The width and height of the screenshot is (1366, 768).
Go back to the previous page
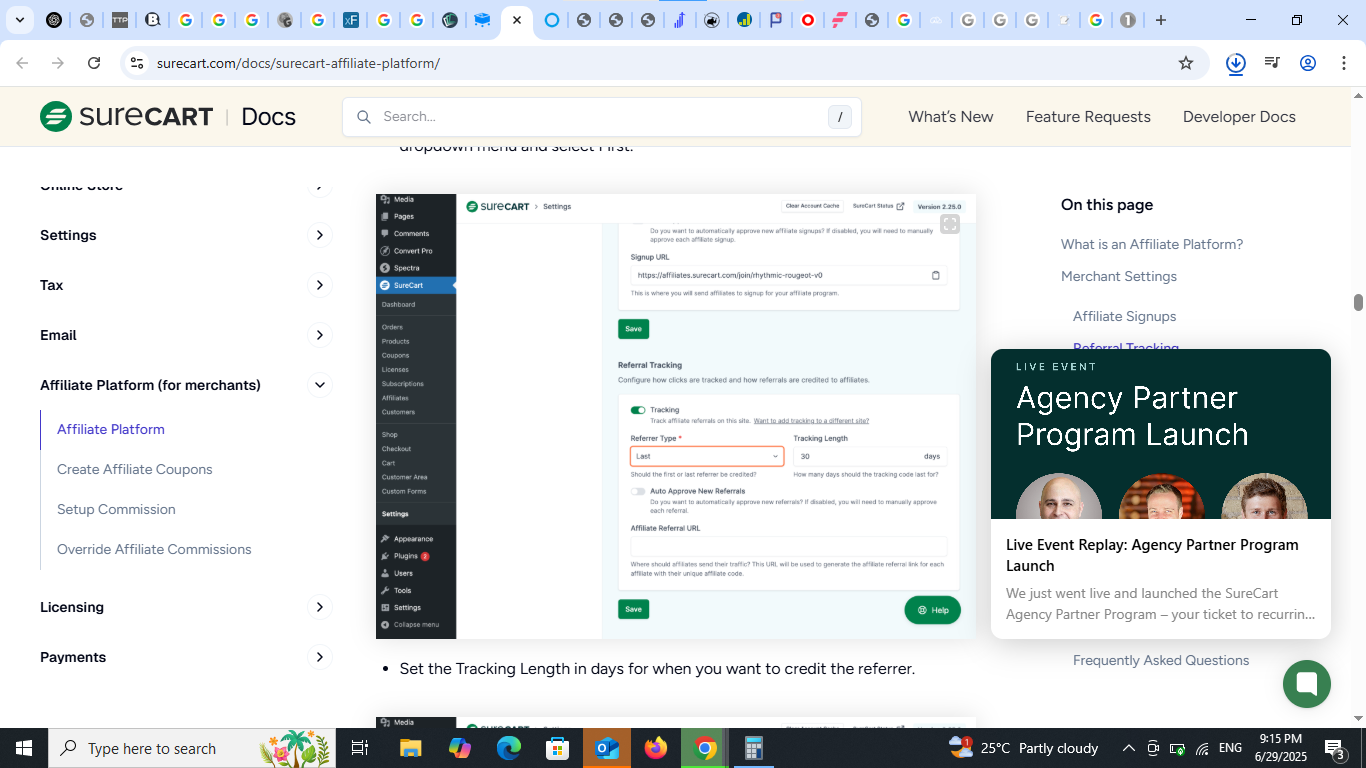pos(22,63)
